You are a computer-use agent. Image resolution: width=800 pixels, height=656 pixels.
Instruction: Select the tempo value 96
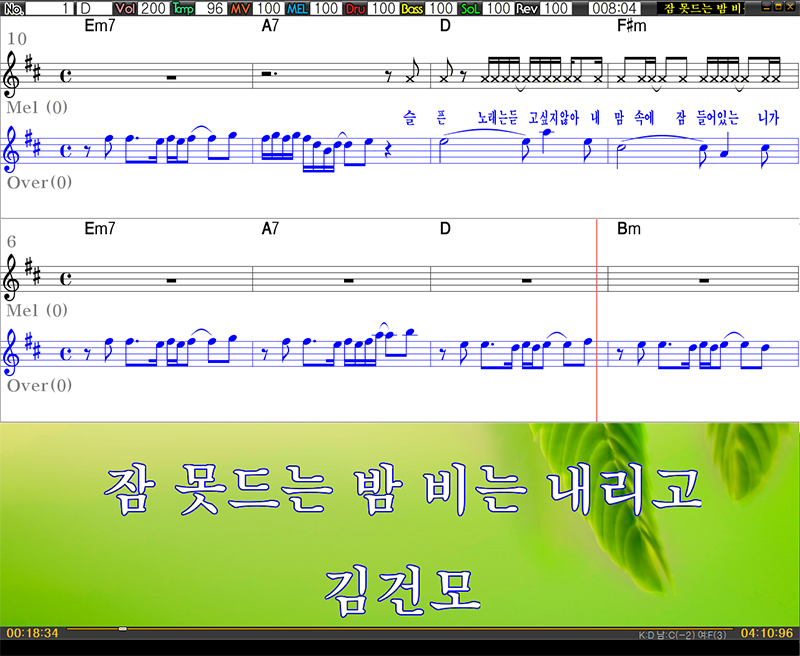[x=211, y=8]
